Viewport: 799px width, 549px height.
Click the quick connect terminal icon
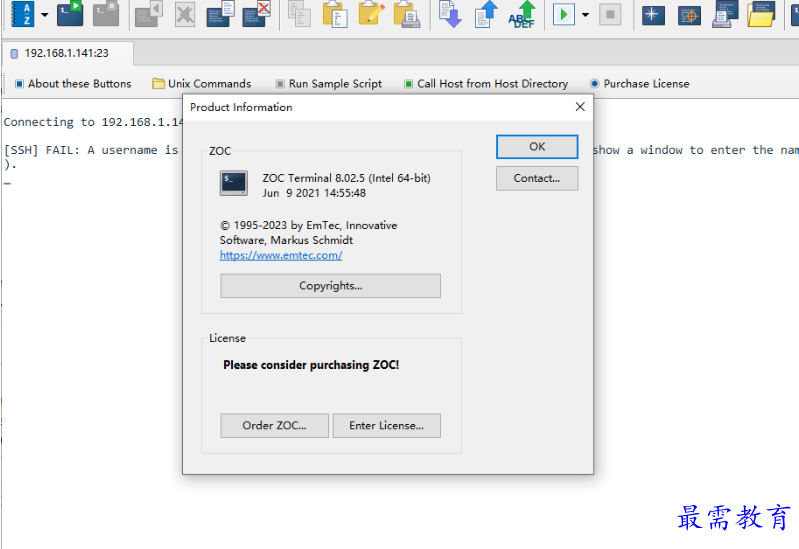pos(70,14)
